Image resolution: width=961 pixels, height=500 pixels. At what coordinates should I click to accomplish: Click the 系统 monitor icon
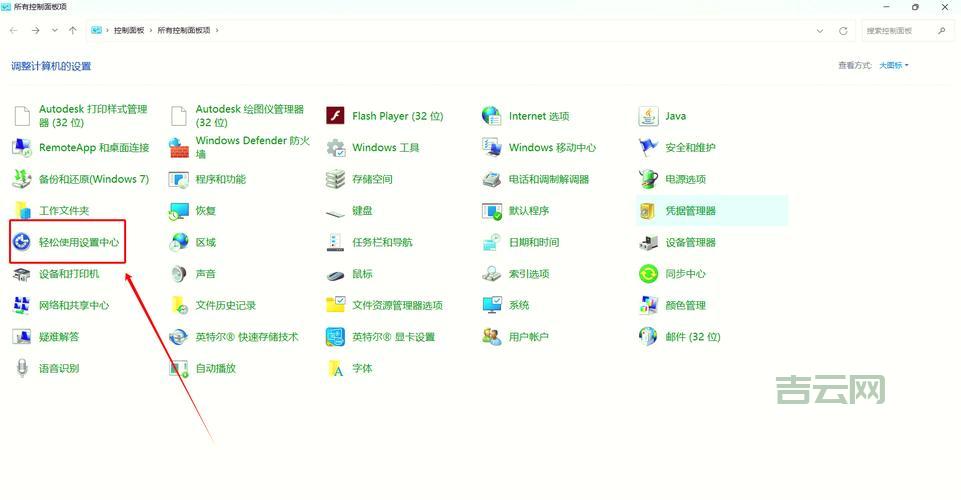(492, 305)
